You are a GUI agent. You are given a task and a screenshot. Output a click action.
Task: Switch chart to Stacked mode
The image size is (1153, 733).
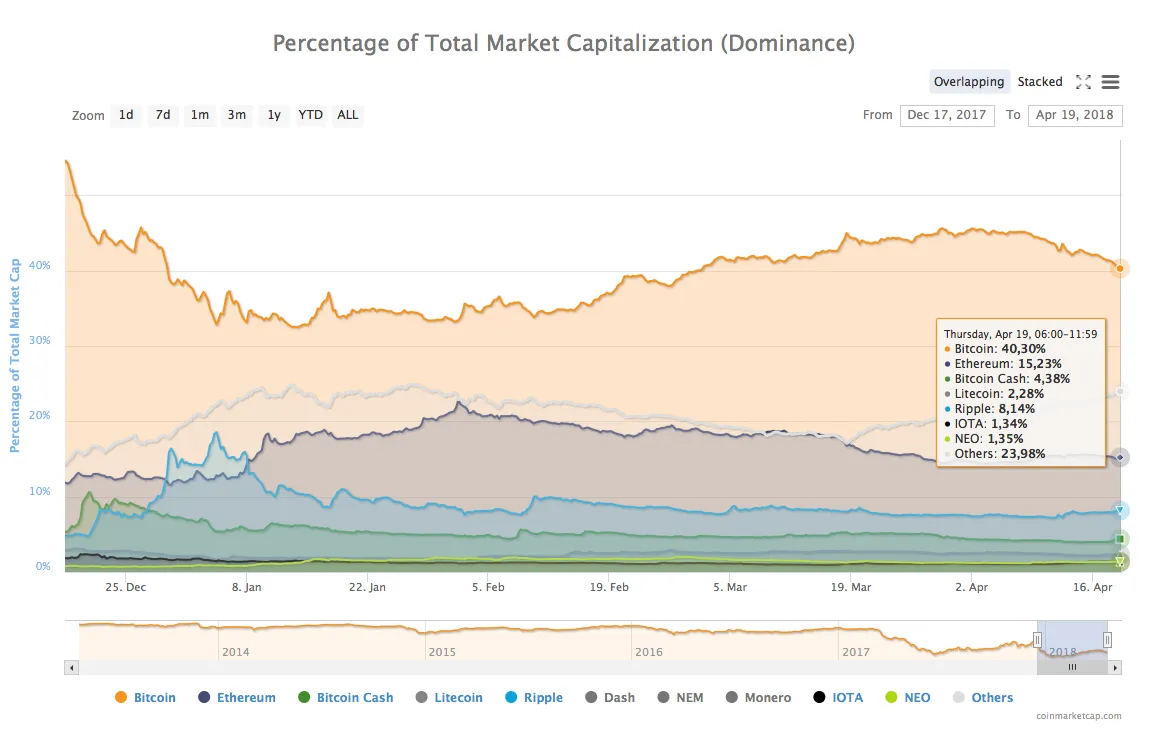pos(1040,82)
